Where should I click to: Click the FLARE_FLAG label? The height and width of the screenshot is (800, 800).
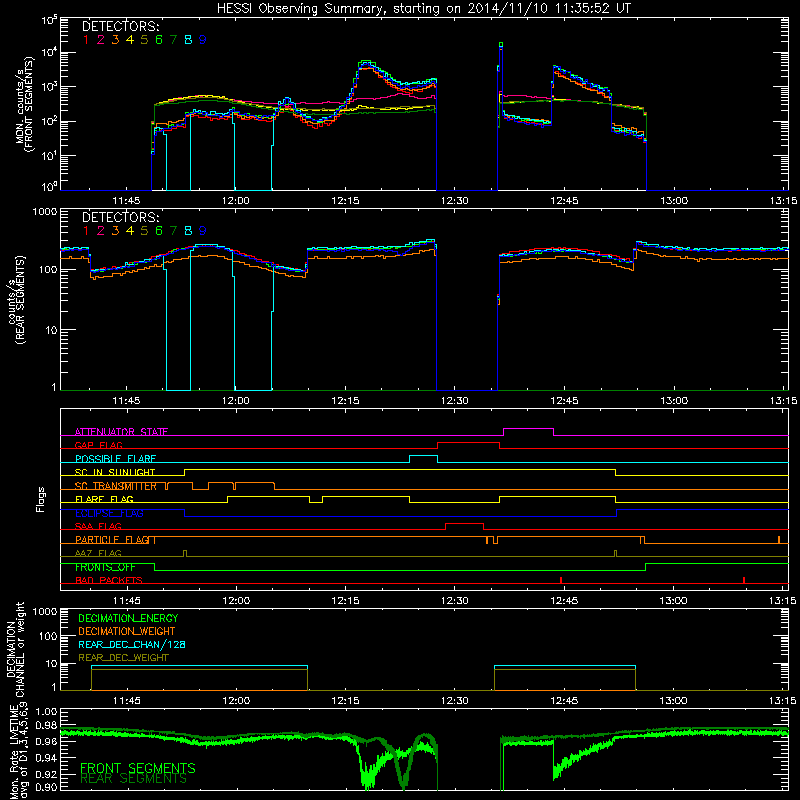[x=104, y=499]
